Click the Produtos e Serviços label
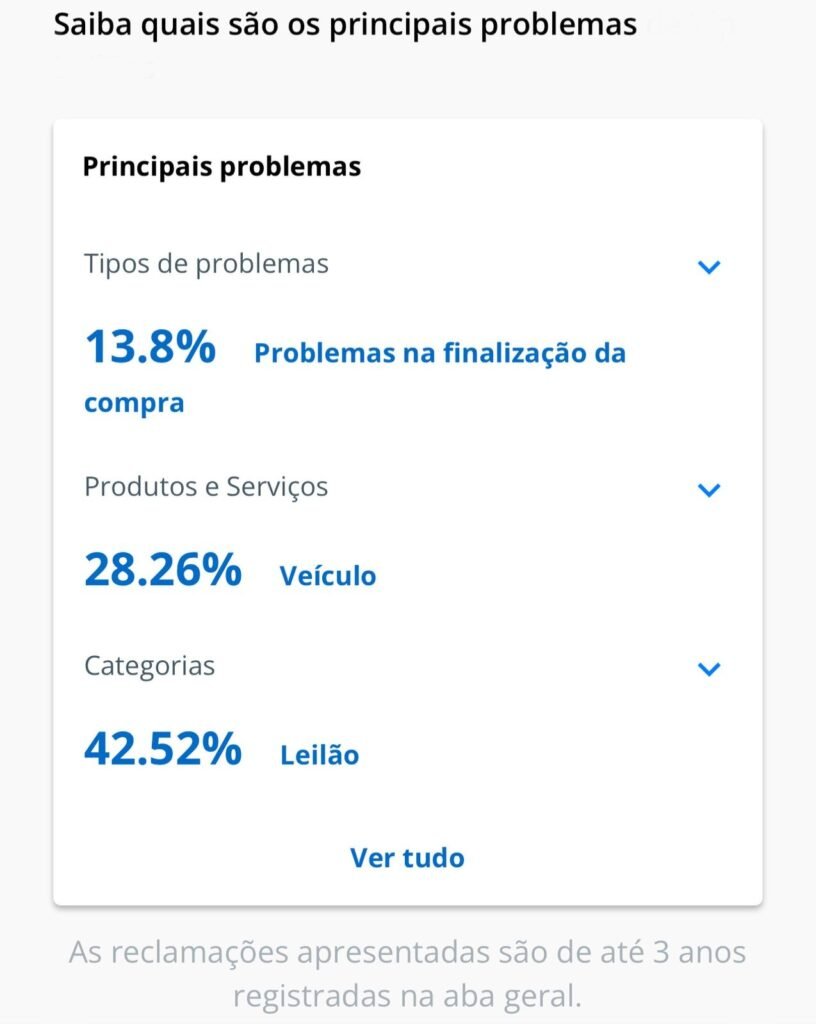 tap(206, 487)
